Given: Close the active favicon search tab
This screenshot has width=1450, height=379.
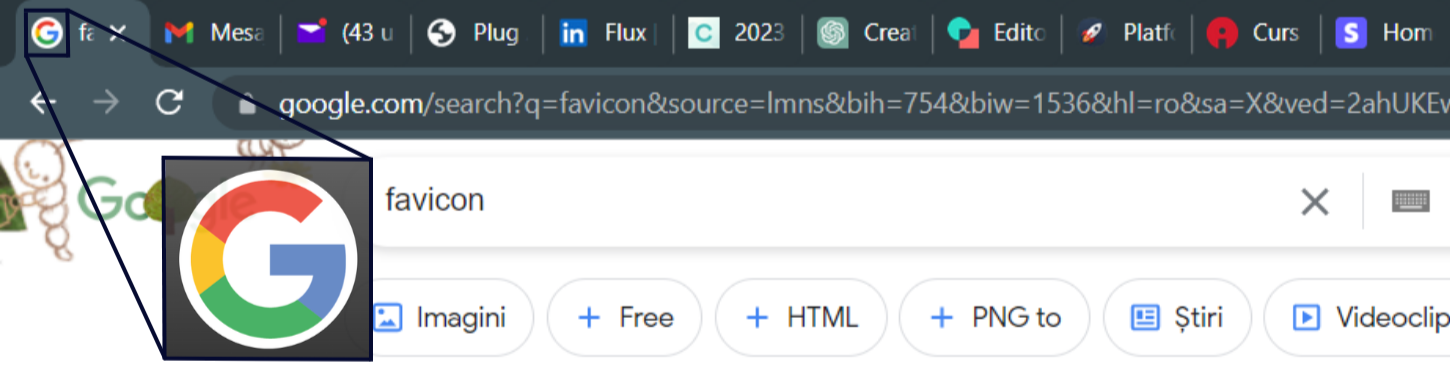Looking at the screenshot, I should pos(117,33).
